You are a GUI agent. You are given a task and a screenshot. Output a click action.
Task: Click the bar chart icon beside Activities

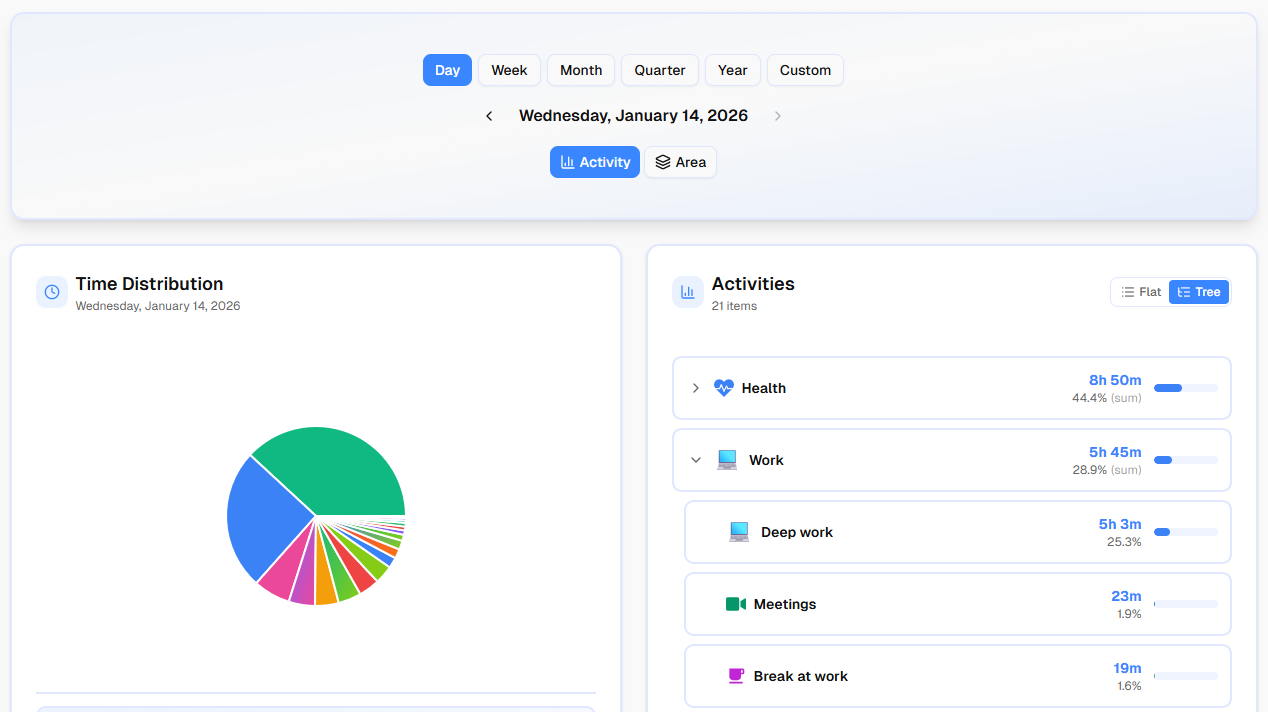(x=688, y=292)
